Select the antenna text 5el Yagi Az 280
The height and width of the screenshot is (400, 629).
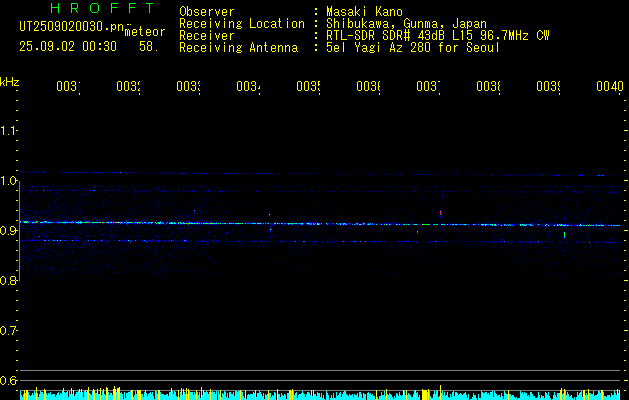point(380,48)
